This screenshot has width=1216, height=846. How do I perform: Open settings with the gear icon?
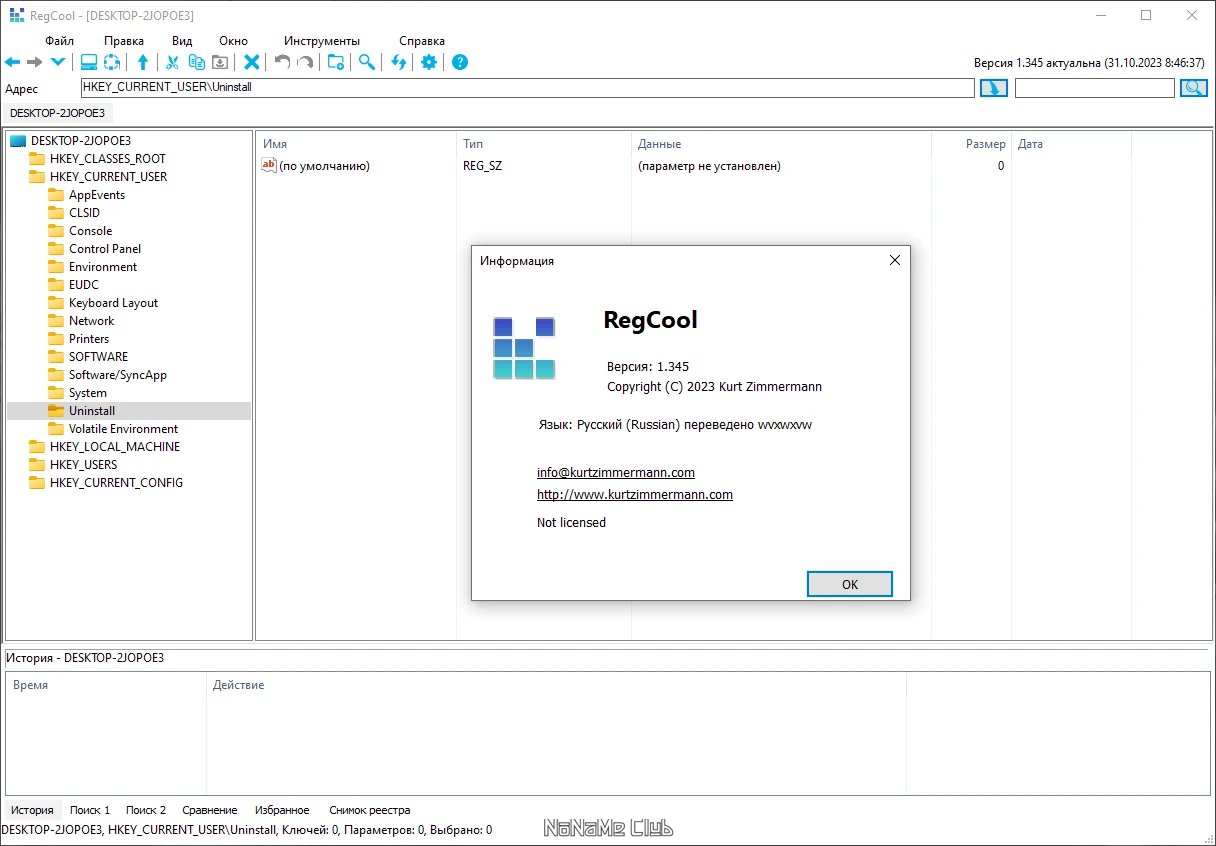click(x=429, y=62)
